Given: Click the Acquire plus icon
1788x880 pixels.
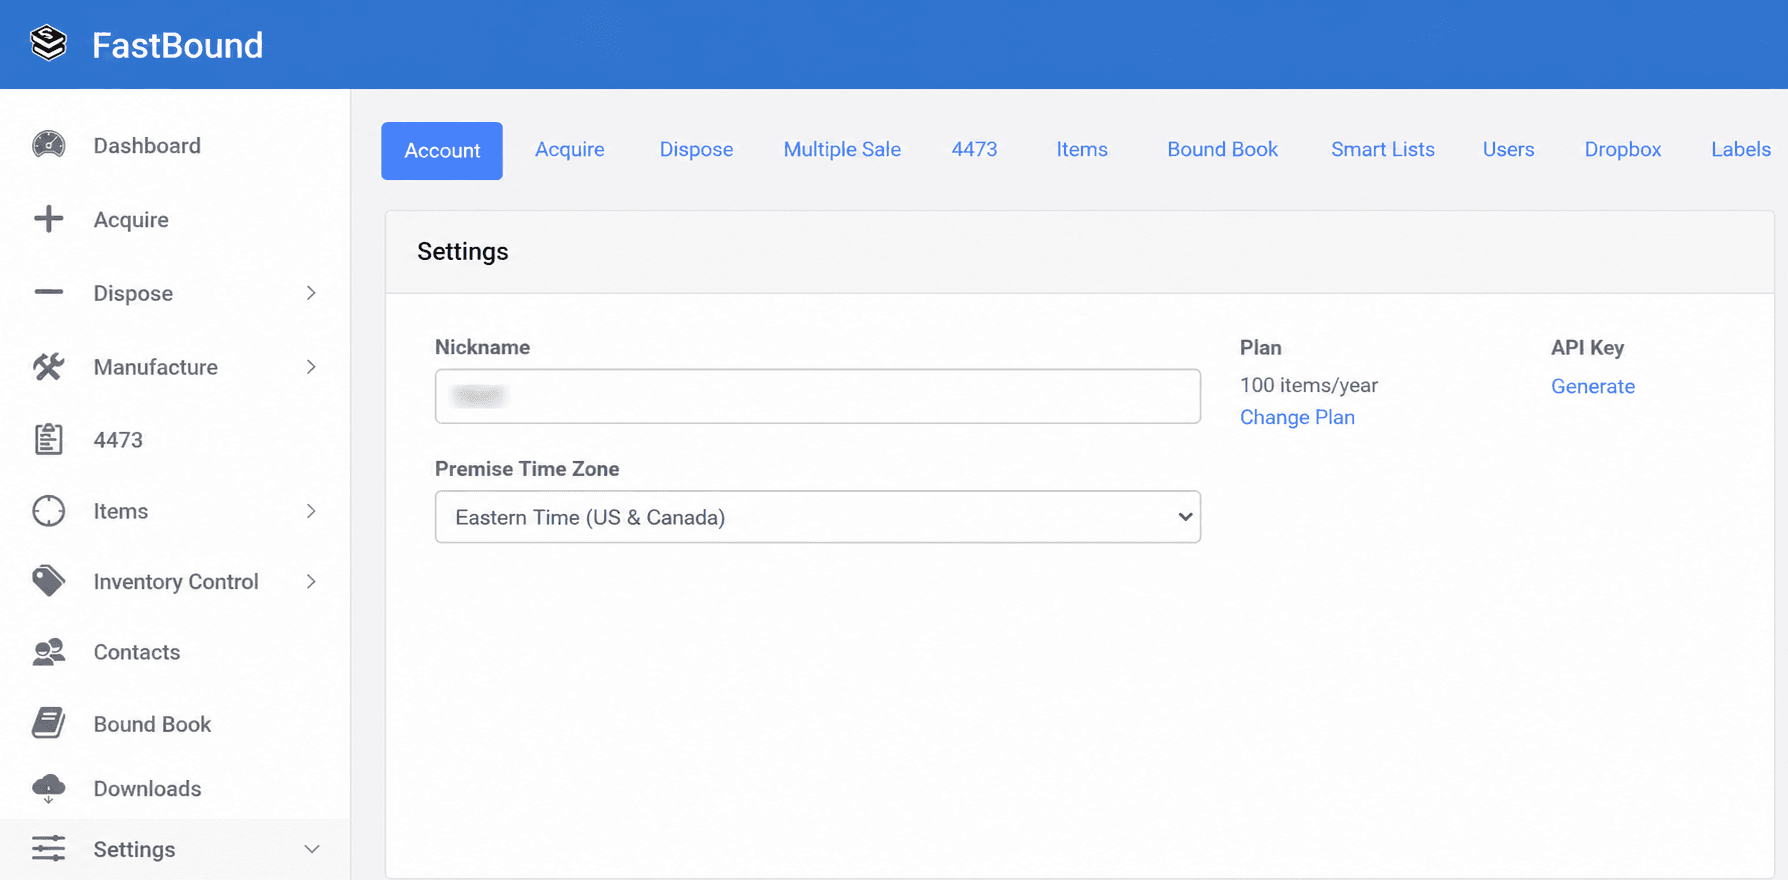Looking at the screenshot, I should [x=48, y=219].
